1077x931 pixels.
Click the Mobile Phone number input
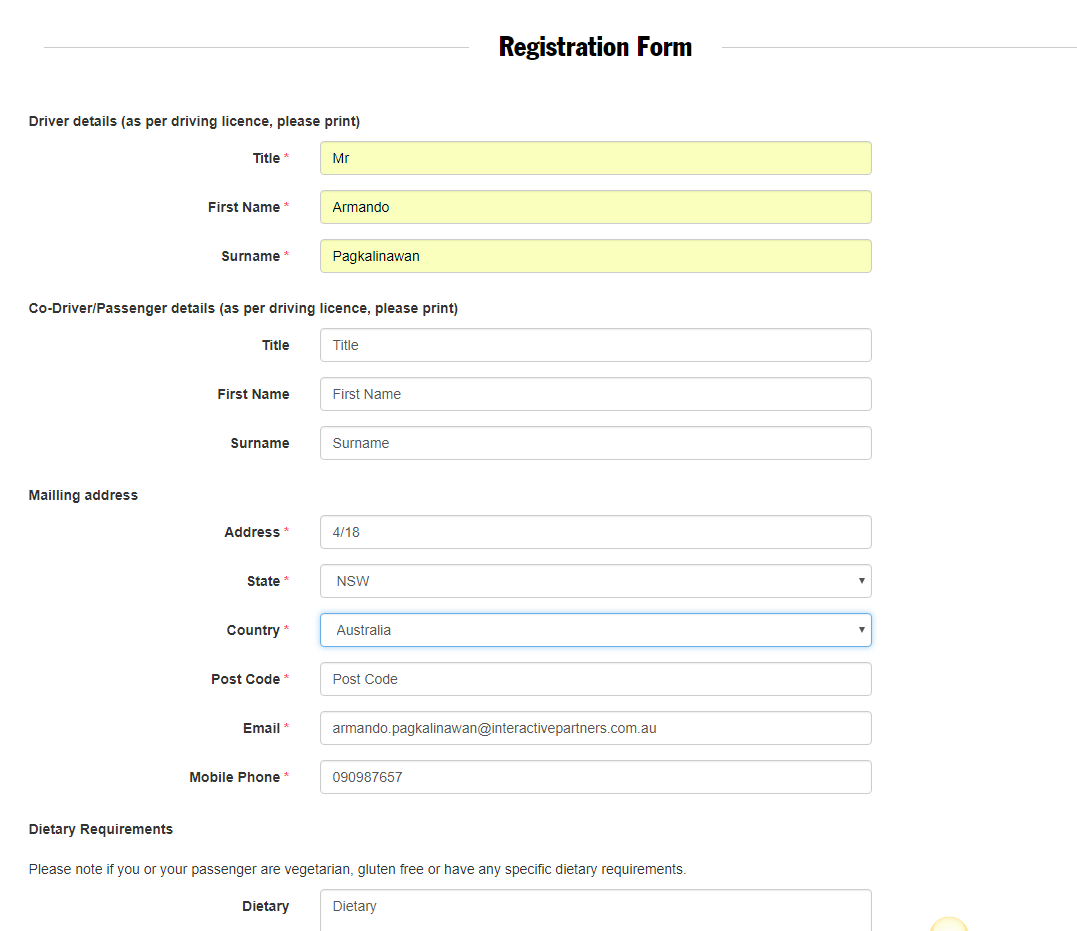tap(595, 777)
